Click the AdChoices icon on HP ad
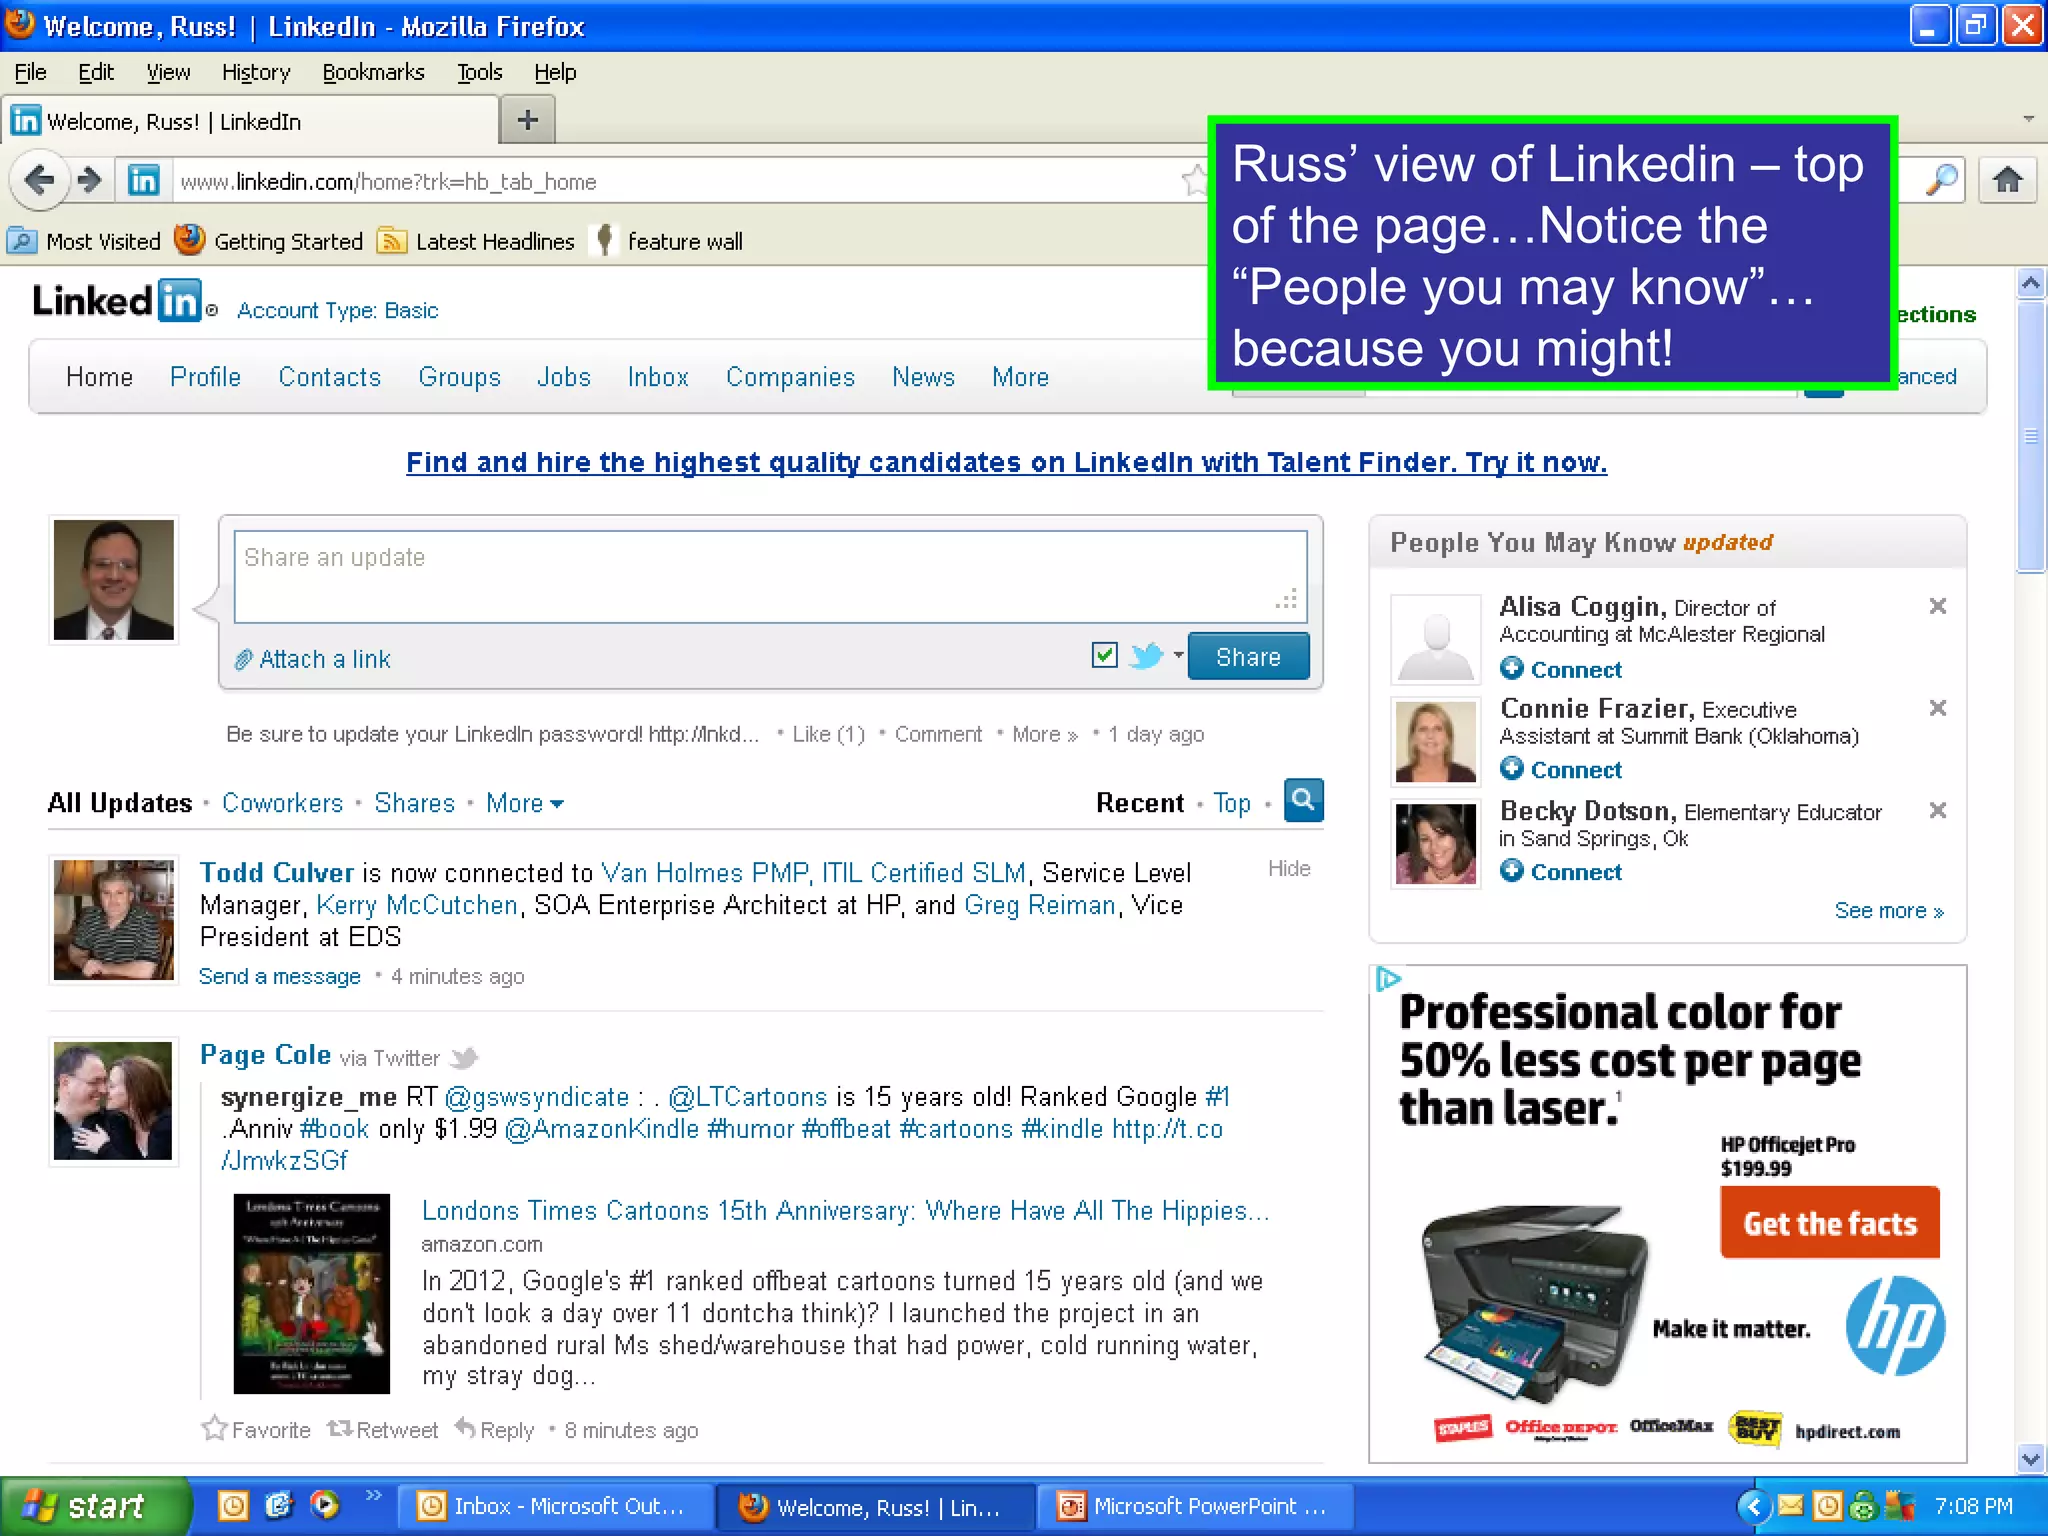The image size is (2048, 1536). [x=1388, y=978]
